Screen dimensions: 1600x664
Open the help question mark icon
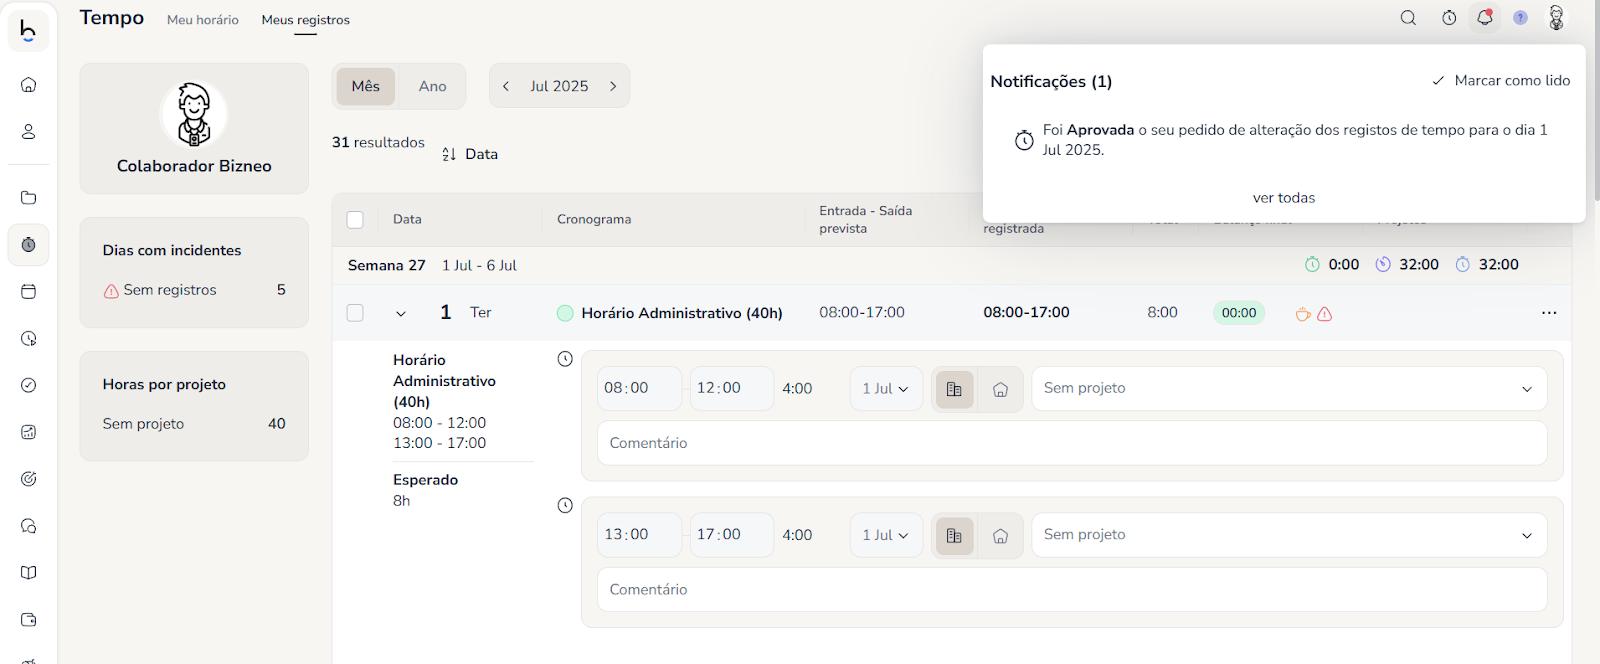tap(1520, 18)
